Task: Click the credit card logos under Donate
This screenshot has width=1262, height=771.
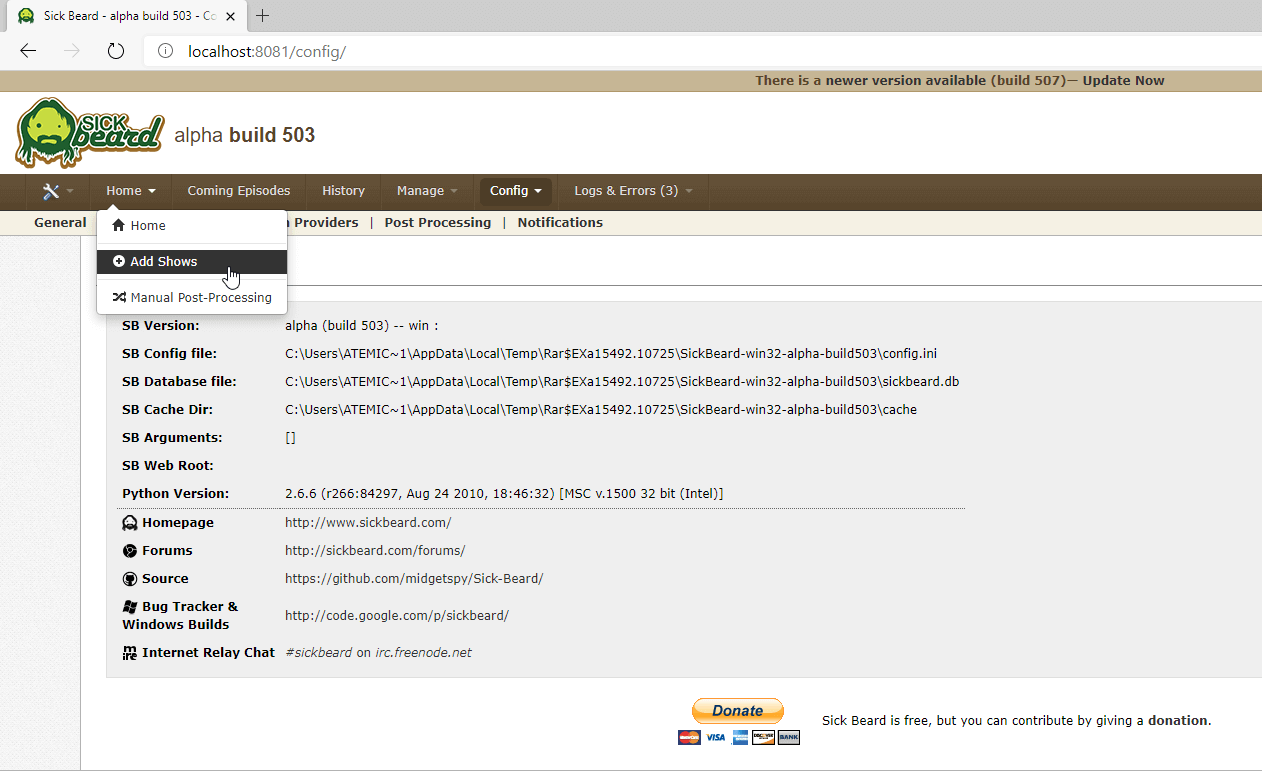Action: pos(739,738)
